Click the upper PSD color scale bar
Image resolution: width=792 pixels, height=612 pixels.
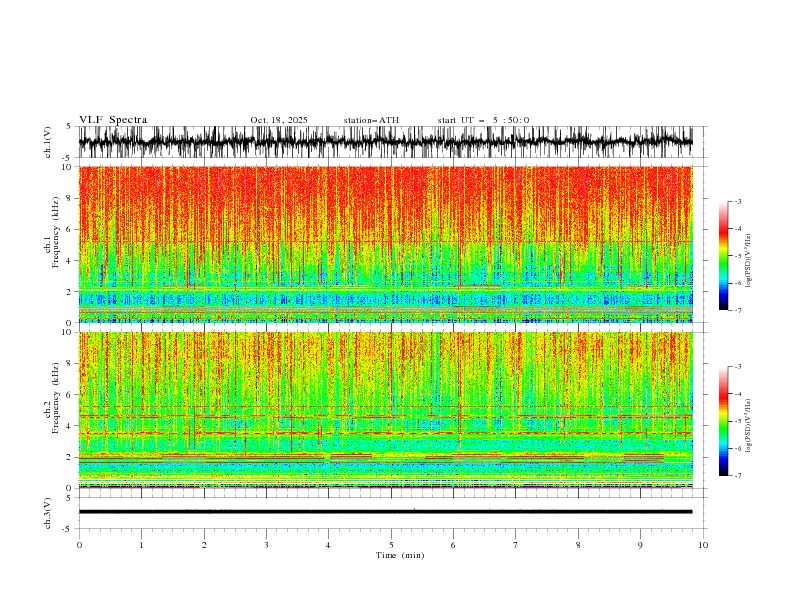pyautogui.click(x=724, y=256)
